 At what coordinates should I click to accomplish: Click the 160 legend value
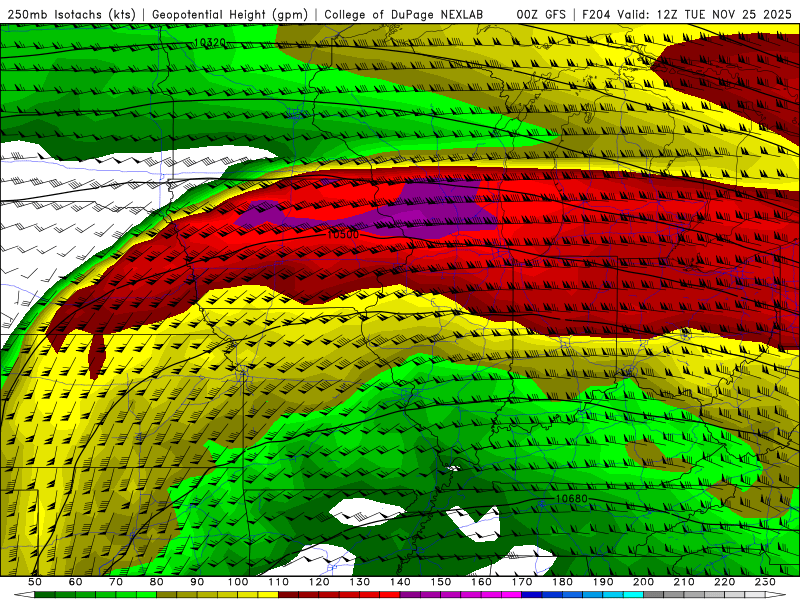481,582
